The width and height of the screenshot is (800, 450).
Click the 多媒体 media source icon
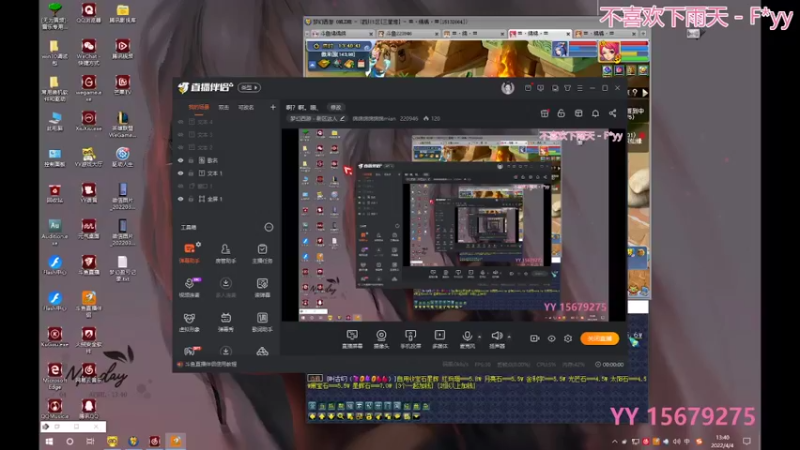[x=439, y=339]
